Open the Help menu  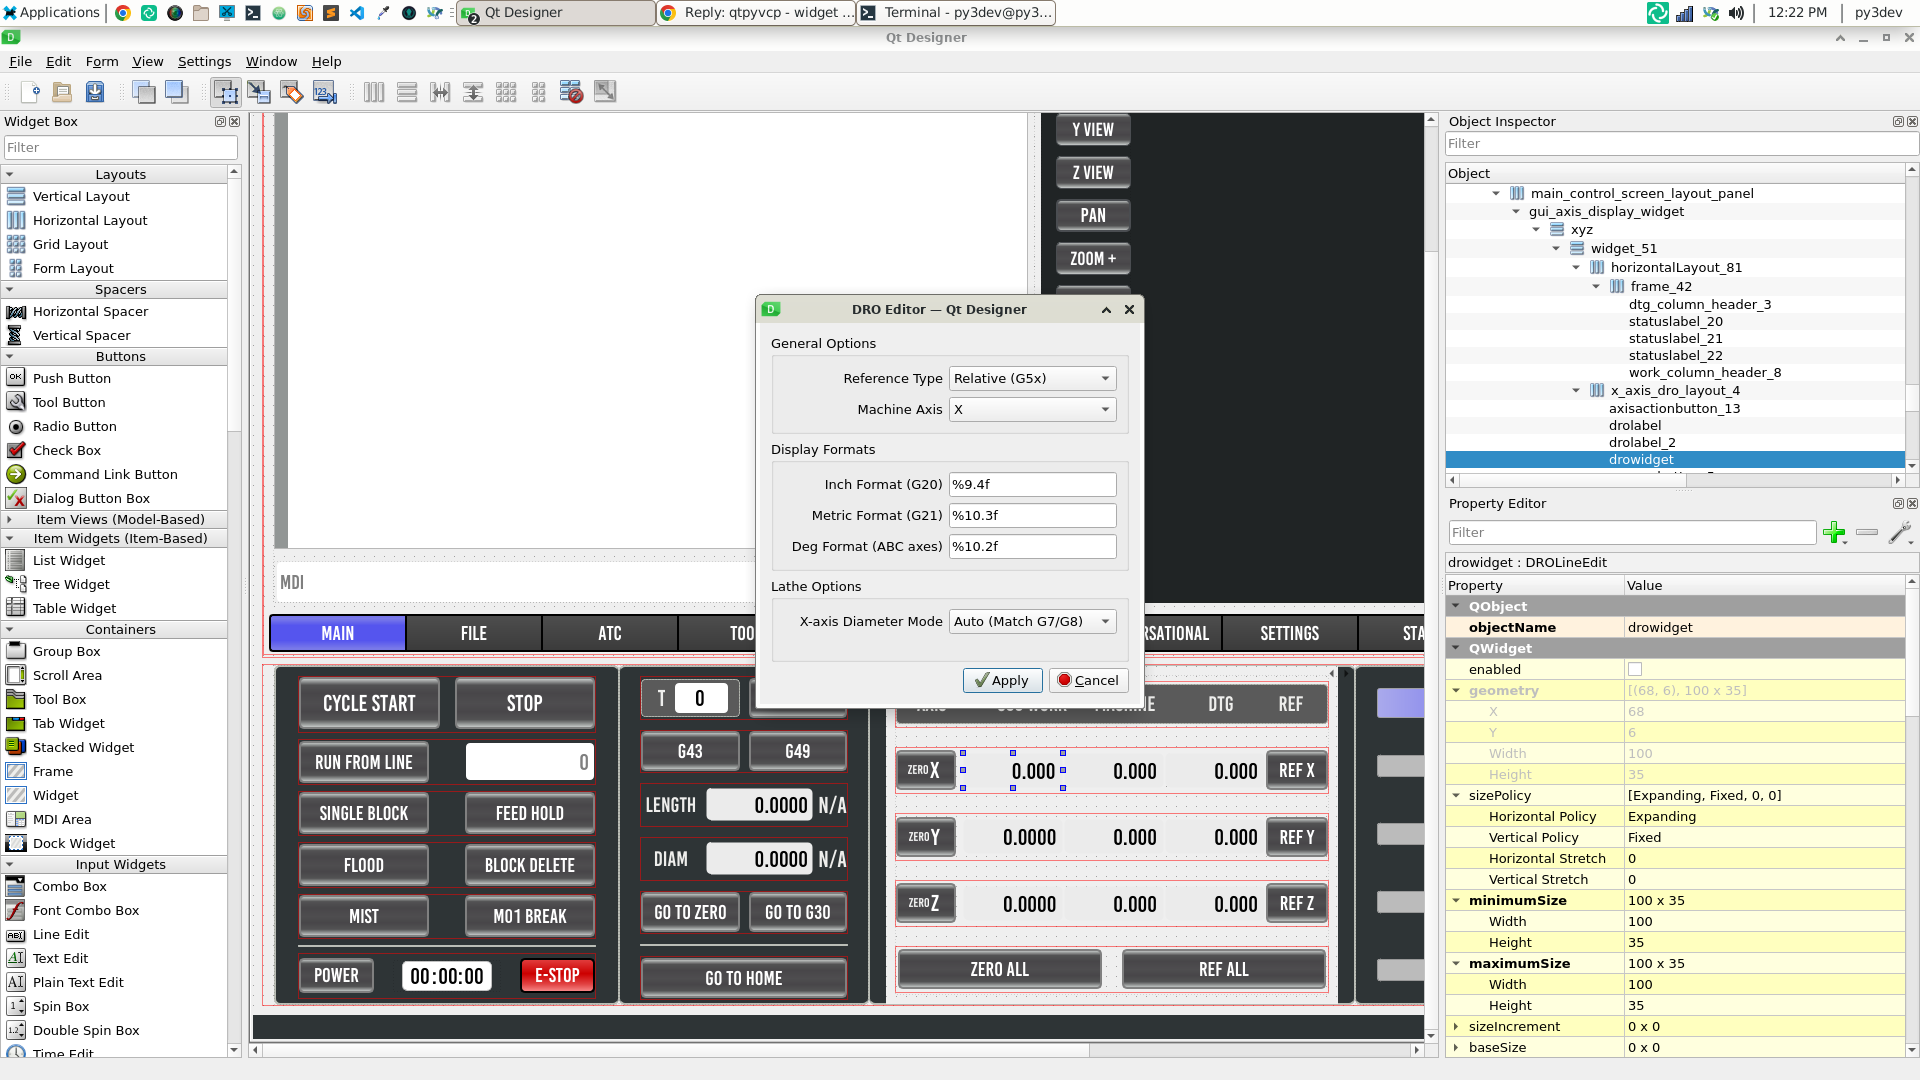(x=326, y=62)
